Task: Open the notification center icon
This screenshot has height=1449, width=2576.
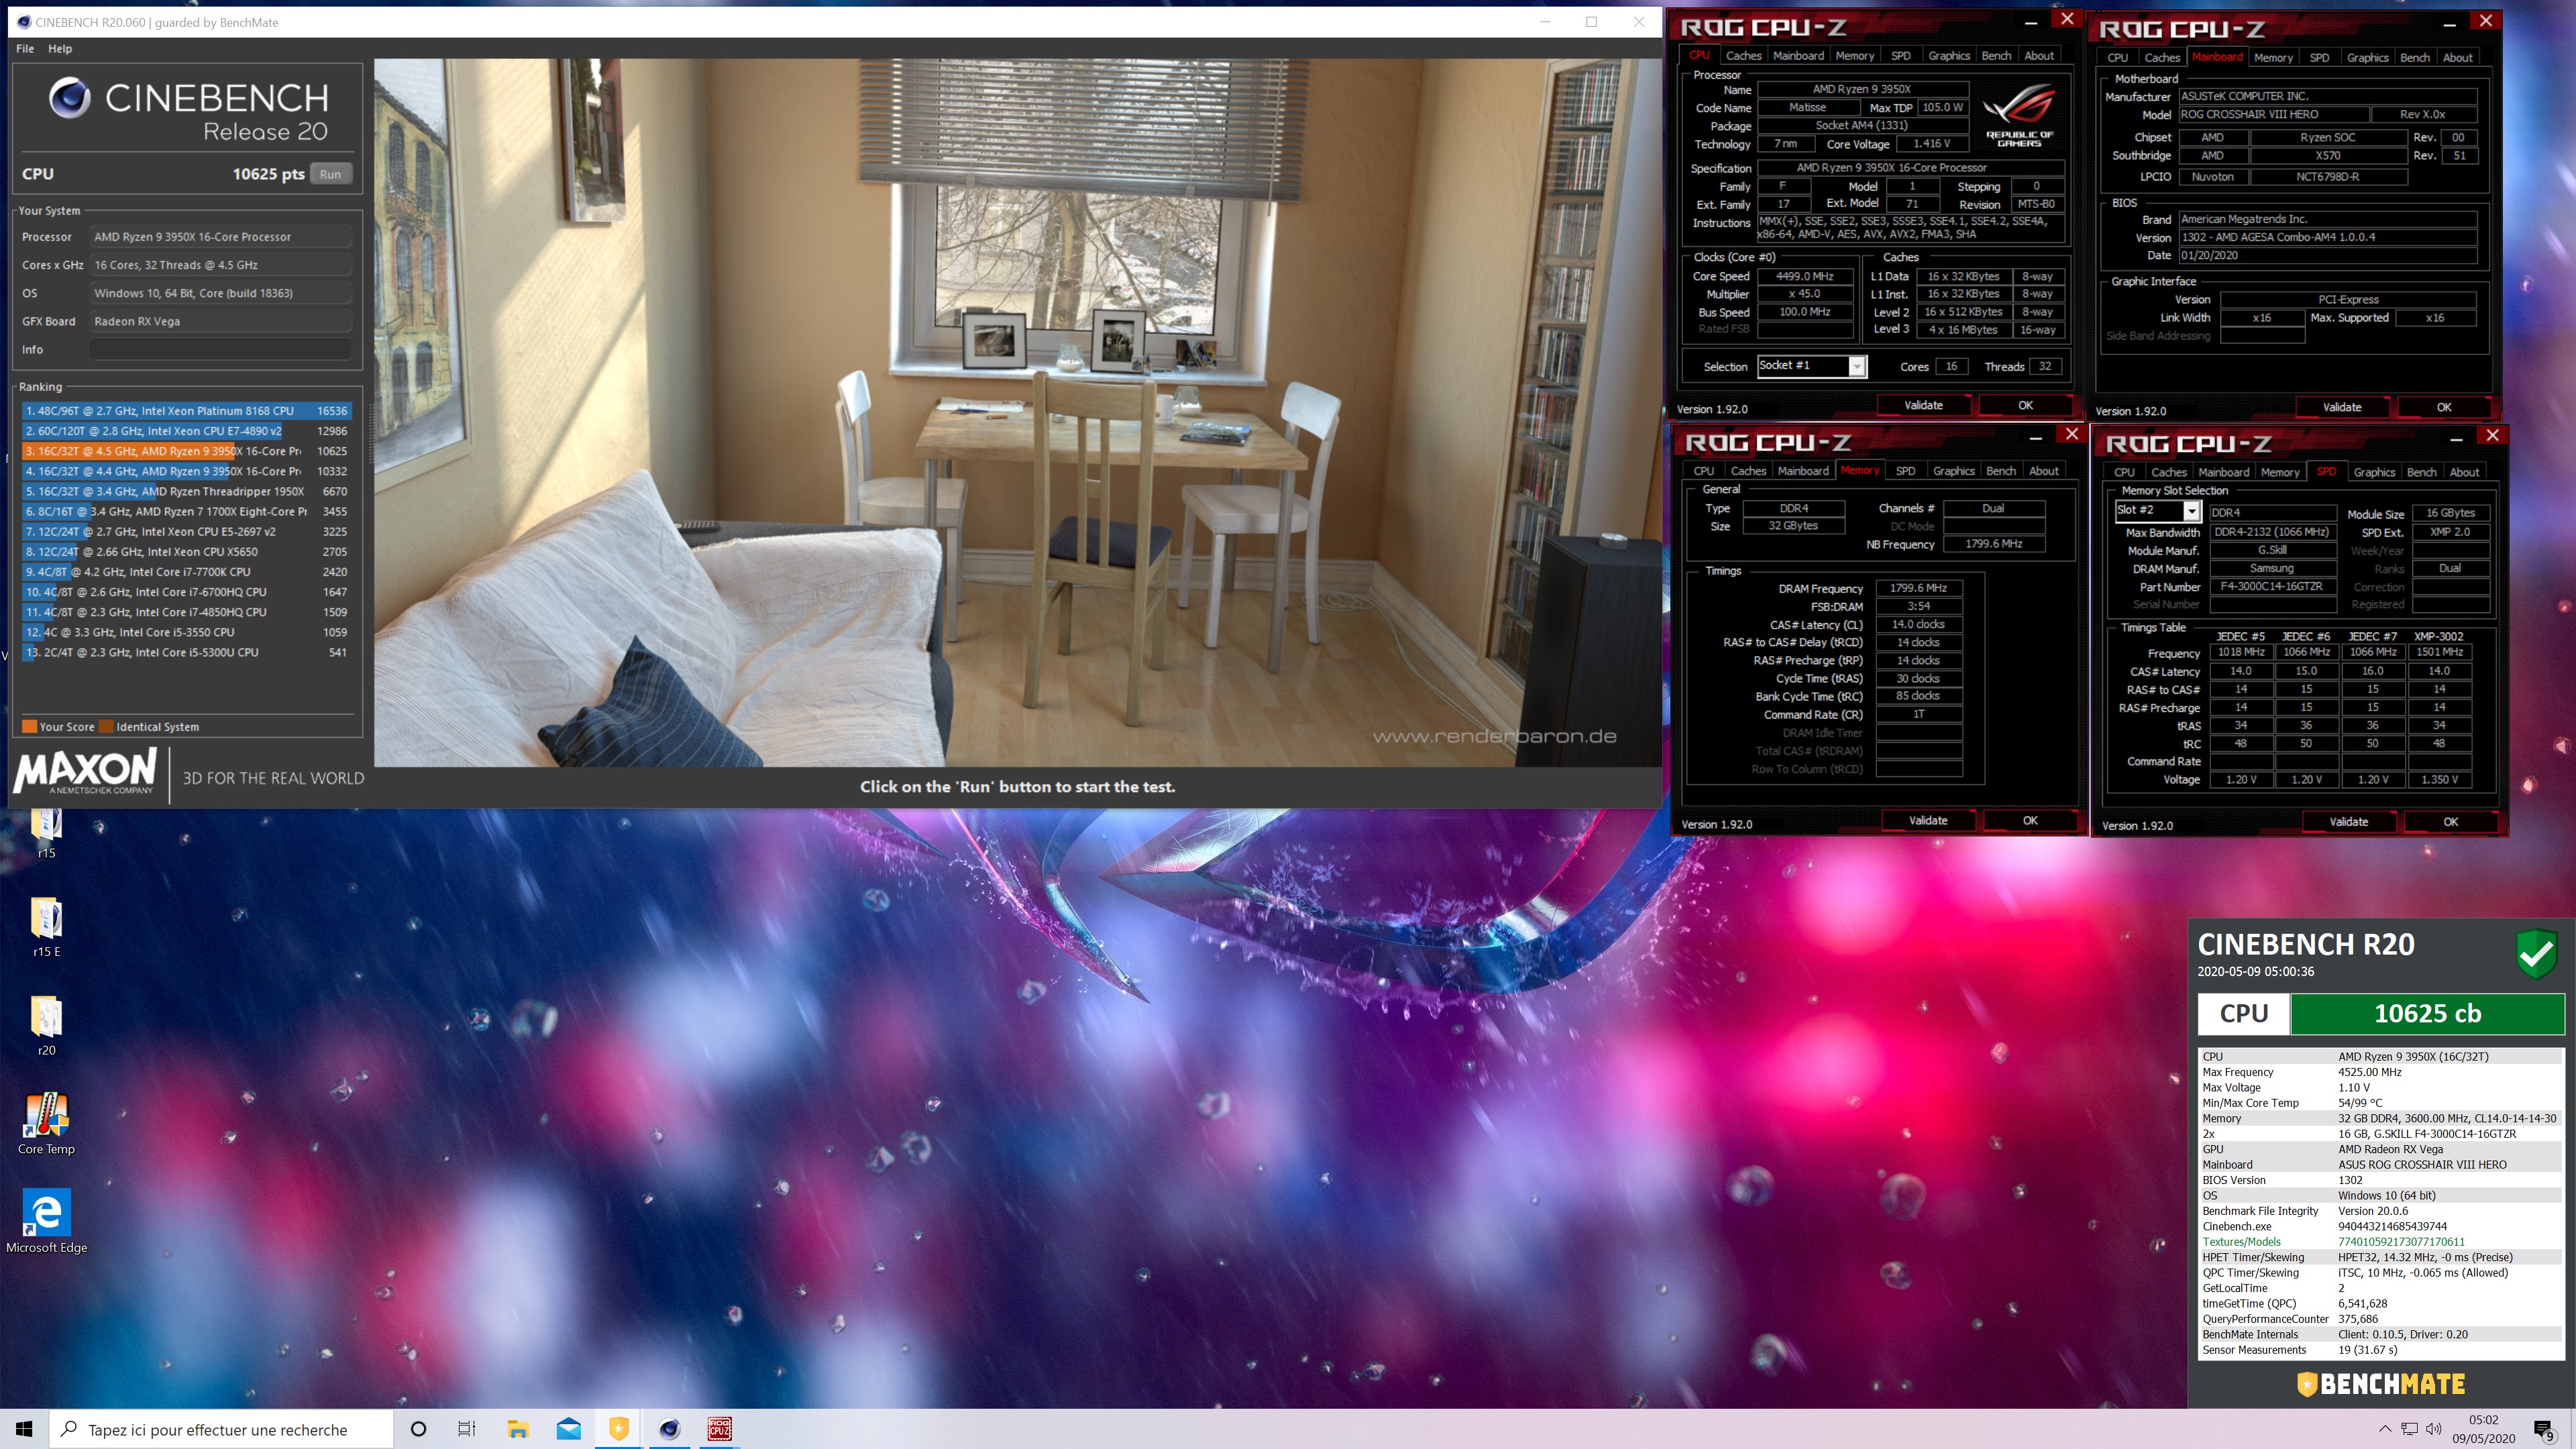Action: [x=2543, y=1430]
